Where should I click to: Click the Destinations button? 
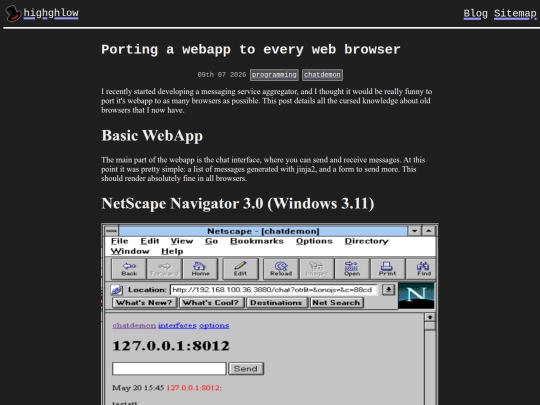pyautogui.click(x=276, y=303)
